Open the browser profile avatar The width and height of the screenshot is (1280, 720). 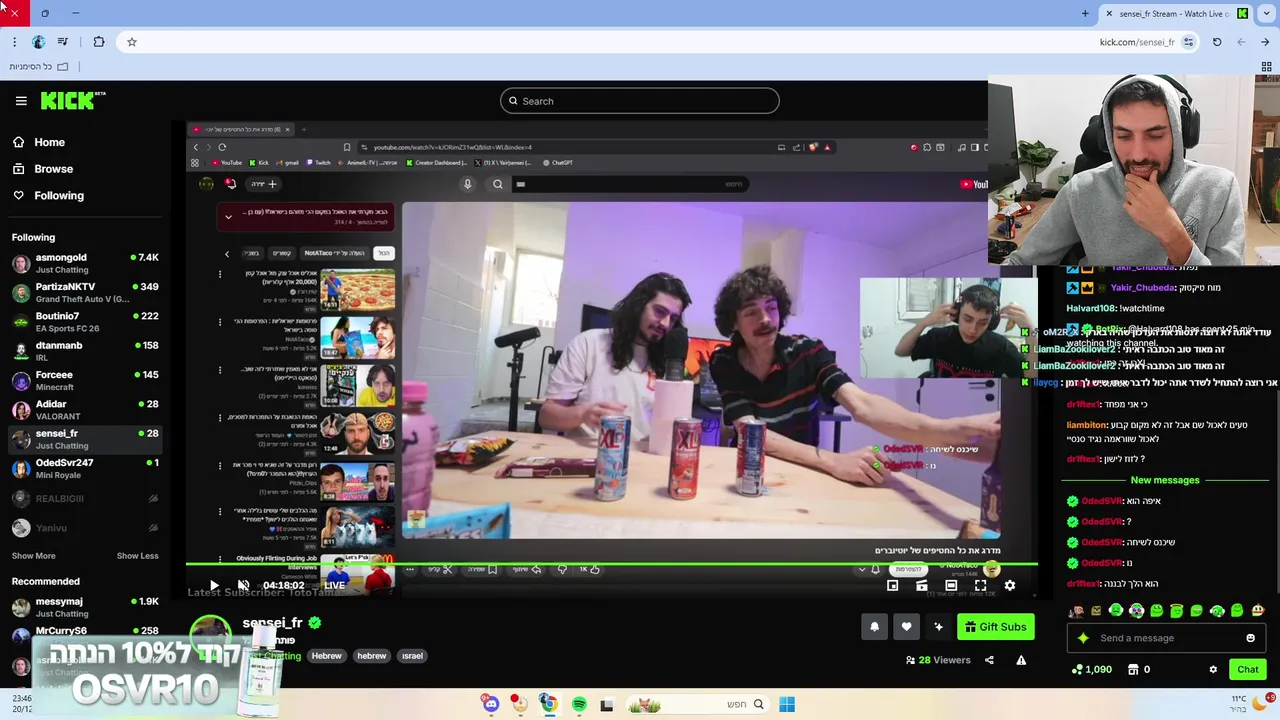point(38,42)
